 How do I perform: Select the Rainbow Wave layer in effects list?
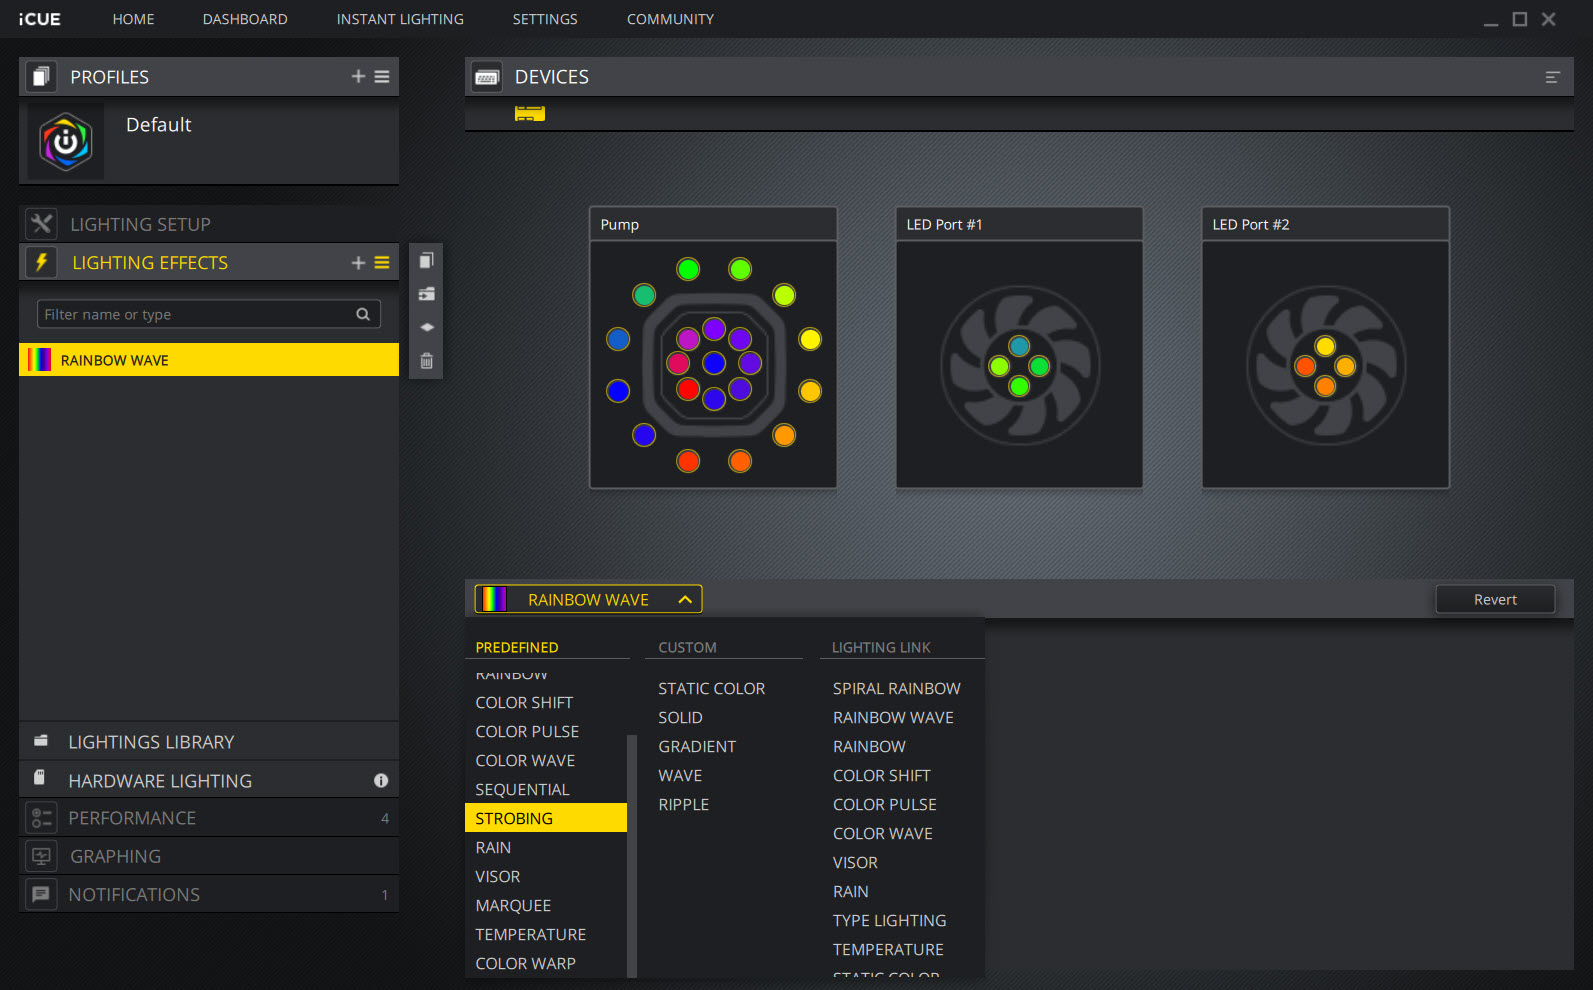pos(209,360)
